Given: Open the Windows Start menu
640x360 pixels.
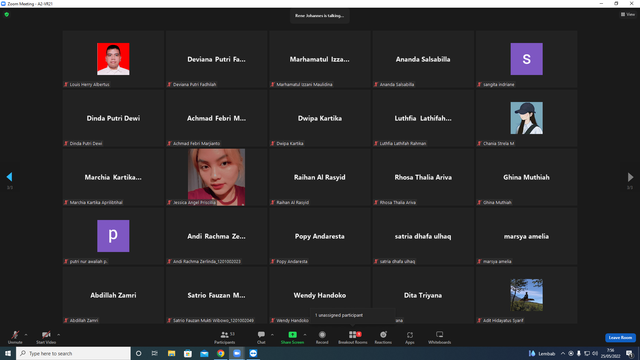Looking at the screenshot, I should (x=8, y=353).
